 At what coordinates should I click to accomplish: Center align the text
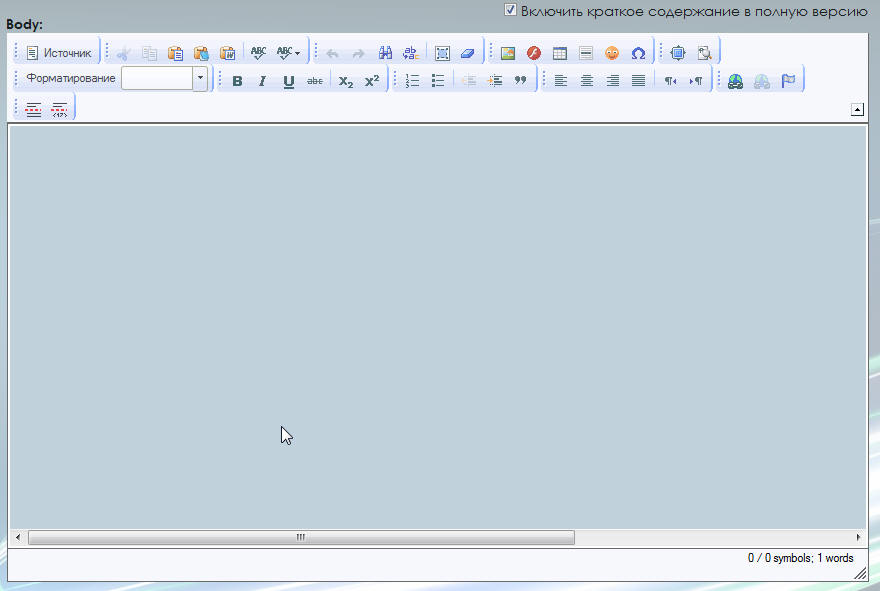click(587, 81)
